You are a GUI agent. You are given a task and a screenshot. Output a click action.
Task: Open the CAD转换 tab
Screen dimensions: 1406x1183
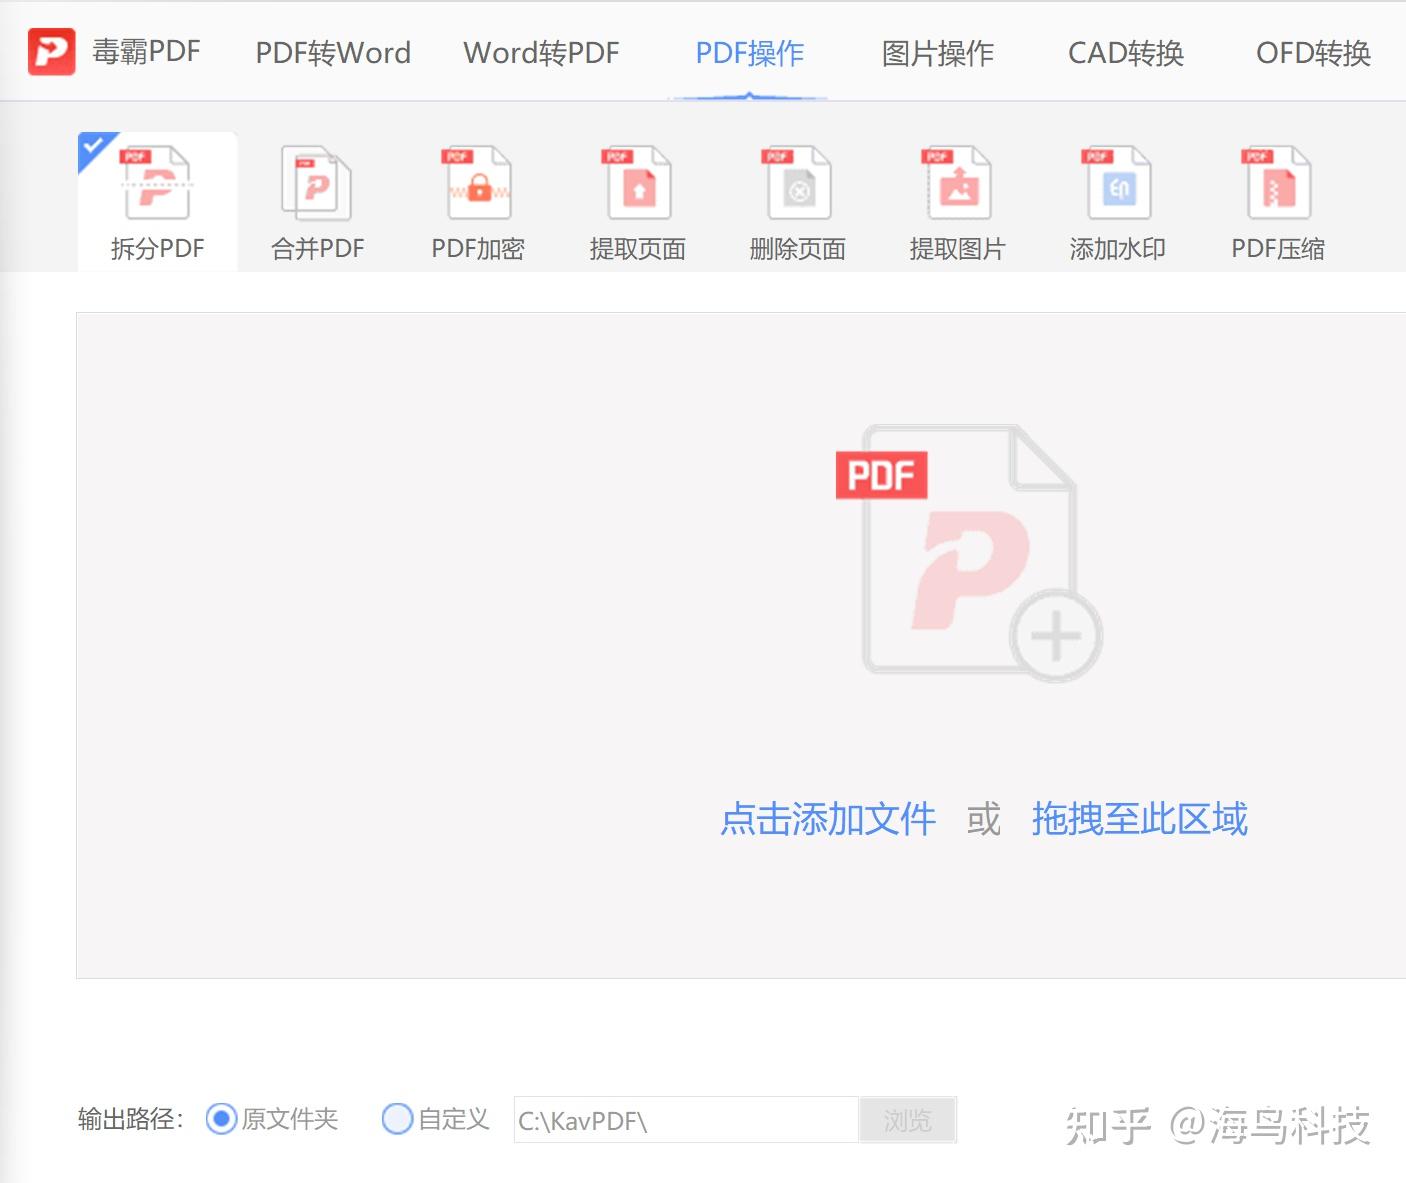pyautogui.click(x=1126, y=53)
